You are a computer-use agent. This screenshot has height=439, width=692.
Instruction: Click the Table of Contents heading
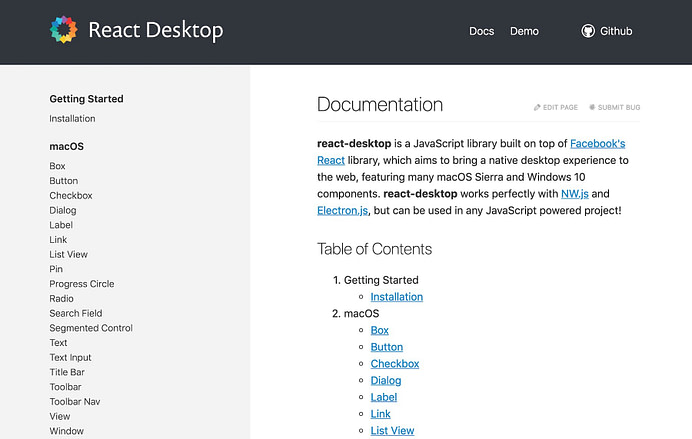[x=374, y=249]
